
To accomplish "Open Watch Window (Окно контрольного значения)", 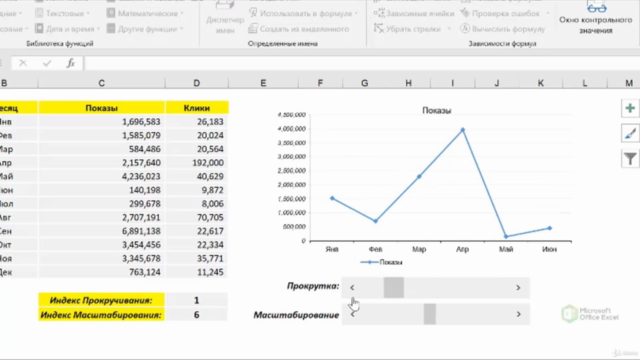I will click(x=596, y=18).
